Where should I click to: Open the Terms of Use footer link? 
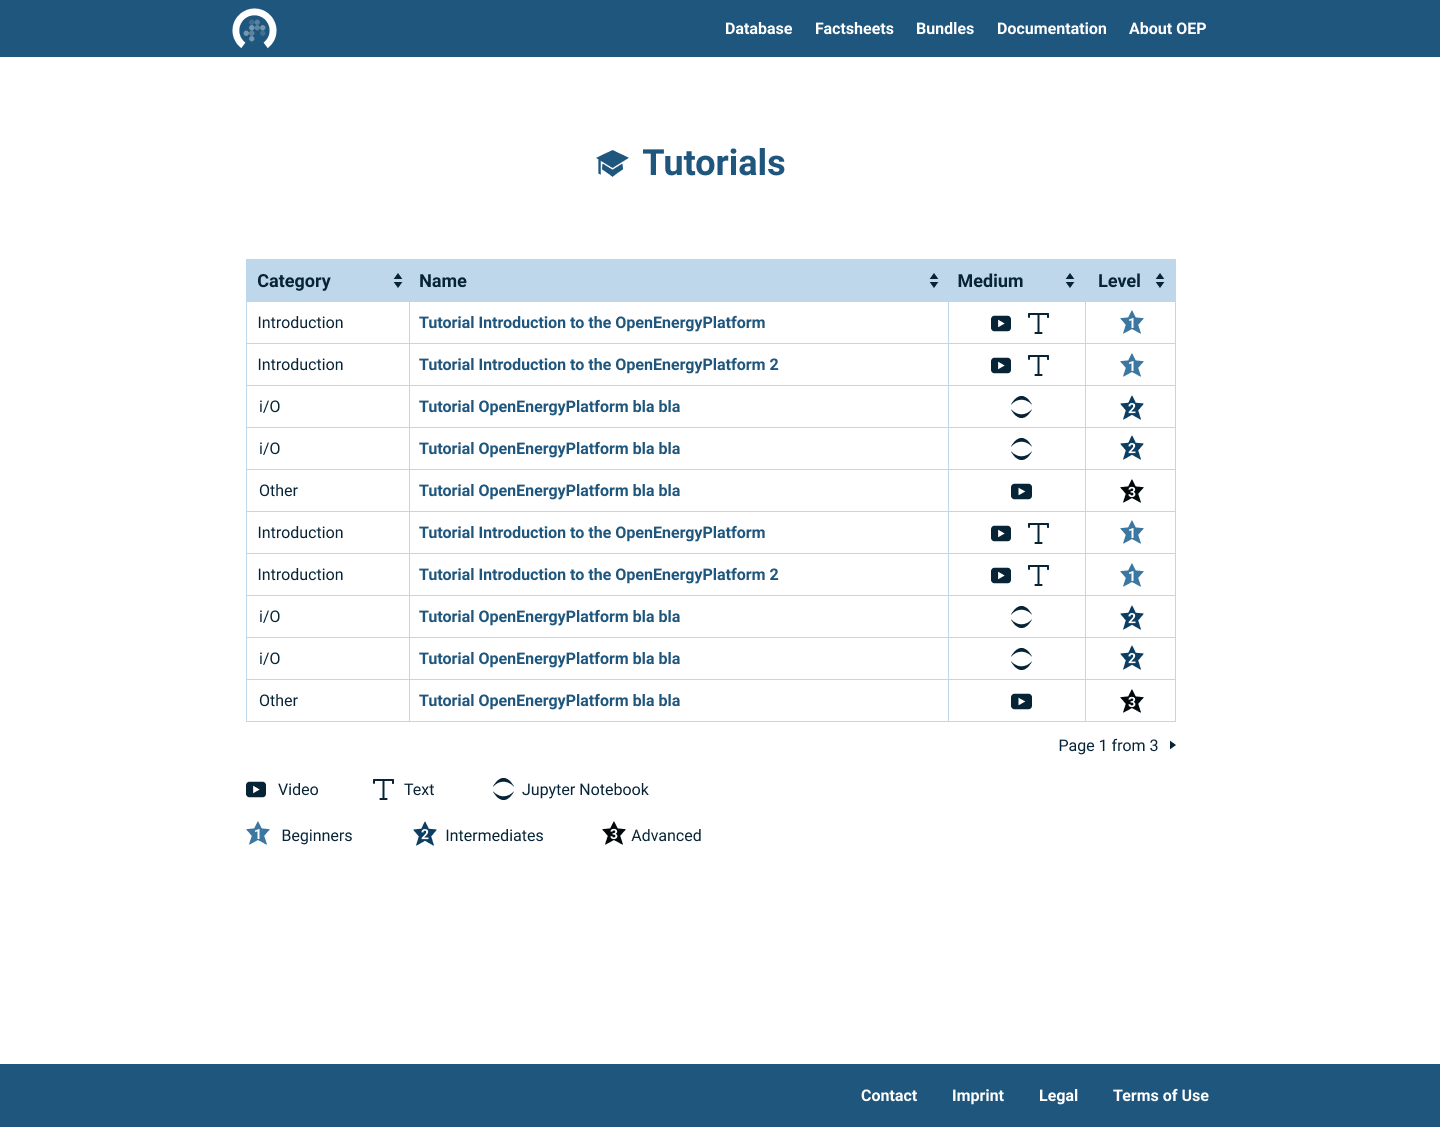(1161, 1095)
